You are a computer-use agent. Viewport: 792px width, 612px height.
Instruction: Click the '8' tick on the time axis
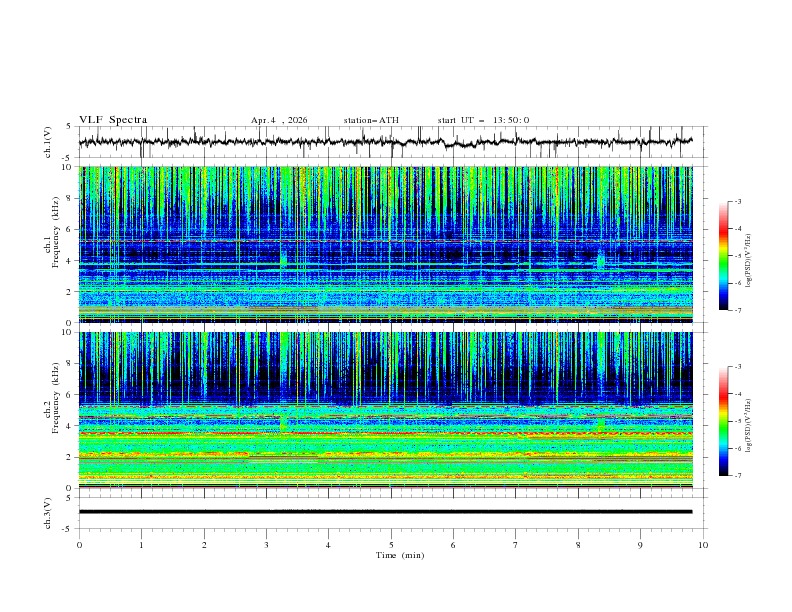coord(578,545)
